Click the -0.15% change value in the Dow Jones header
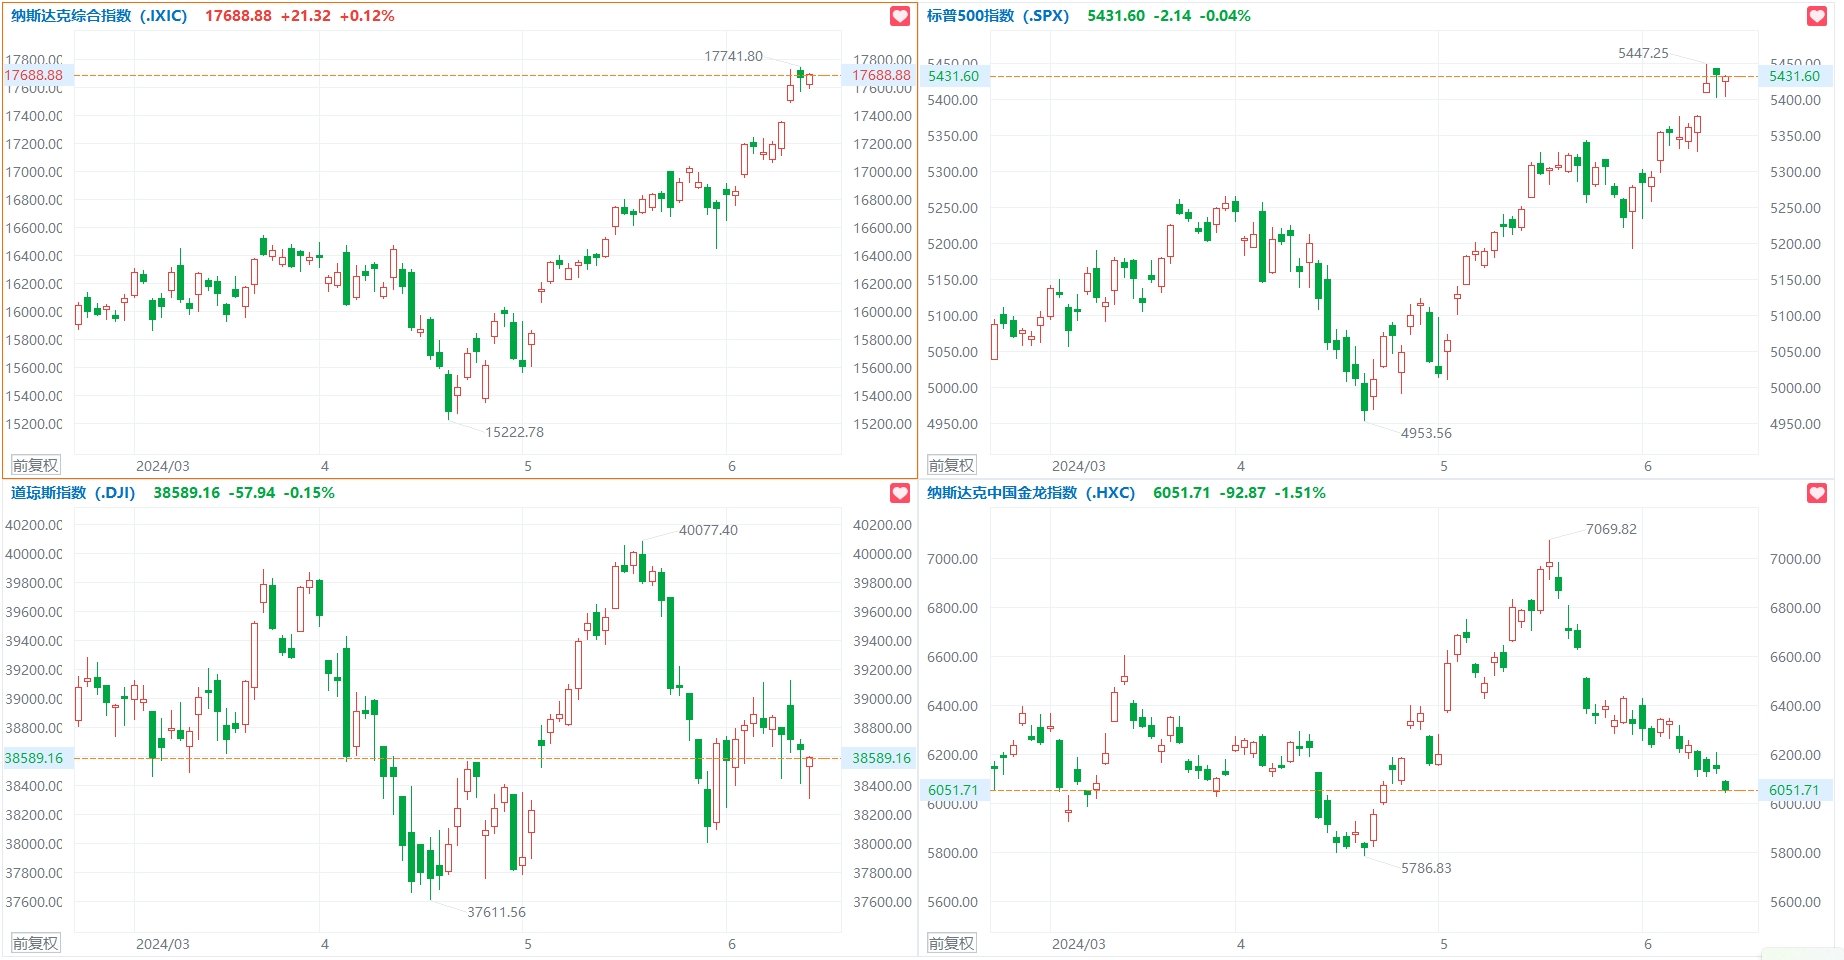 (x=309, y=493)
